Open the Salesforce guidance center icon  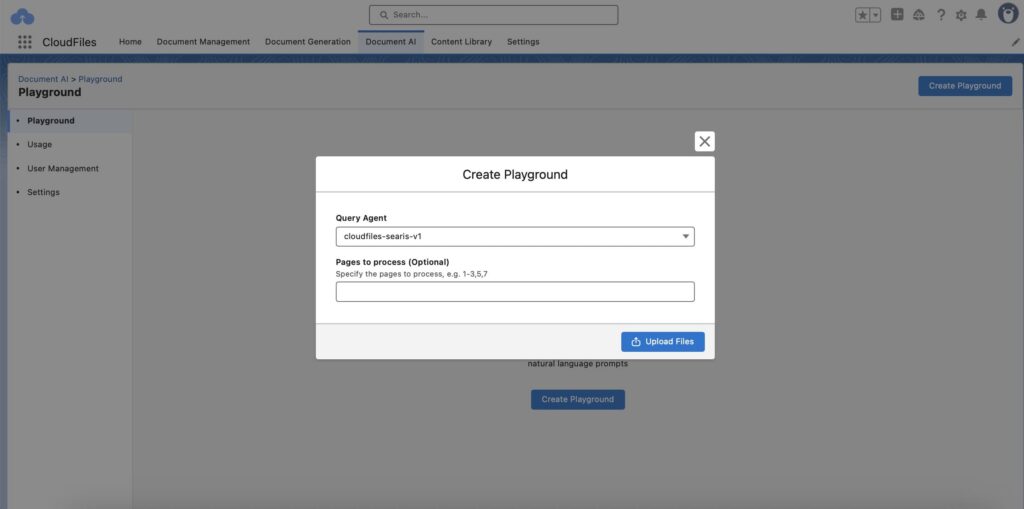point(919,15)
